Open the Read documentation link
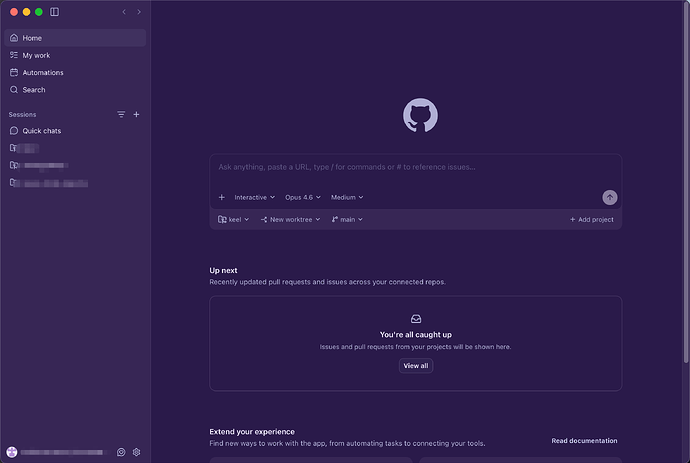Viewport: 690px width, 463px height. point(584,441)
